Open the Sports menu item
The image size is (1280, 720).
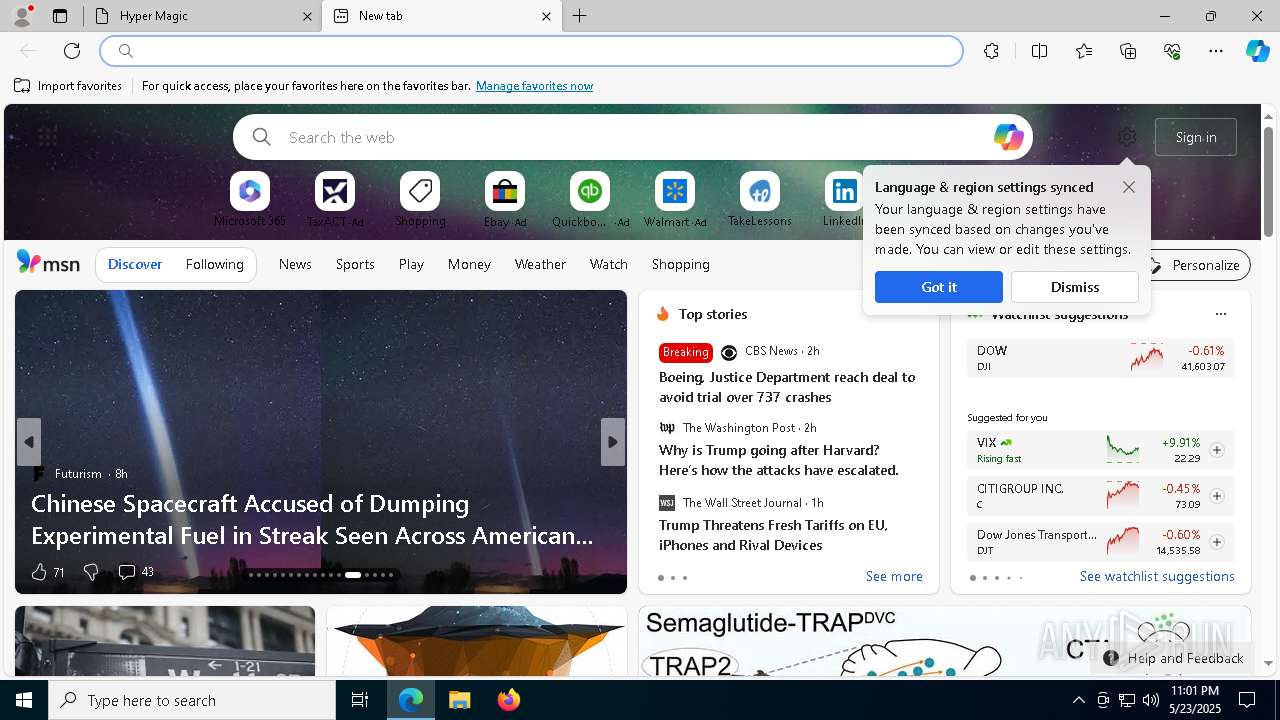point(355,265)
